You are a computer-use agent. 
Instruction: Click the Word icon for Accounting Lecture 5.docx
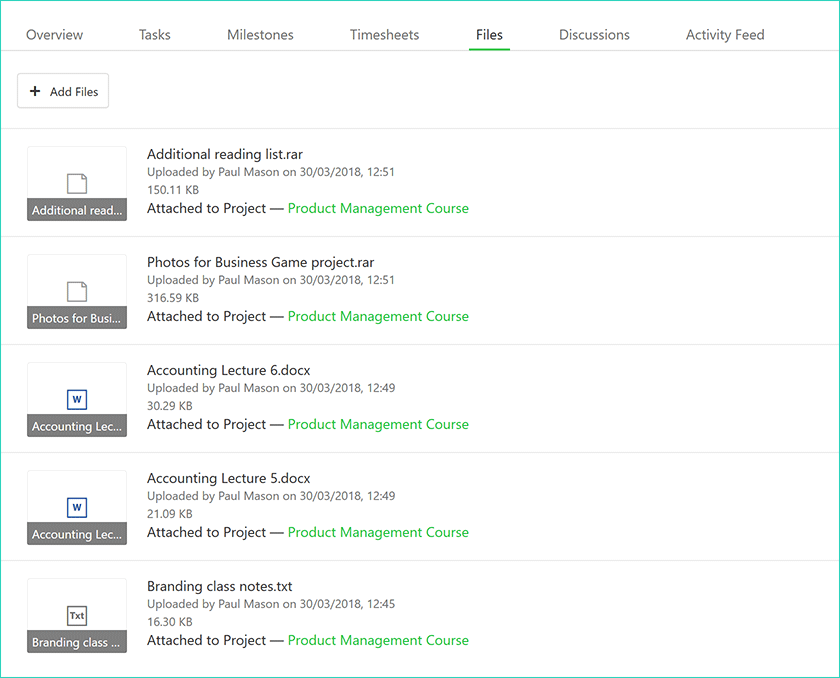click(77, 508)
